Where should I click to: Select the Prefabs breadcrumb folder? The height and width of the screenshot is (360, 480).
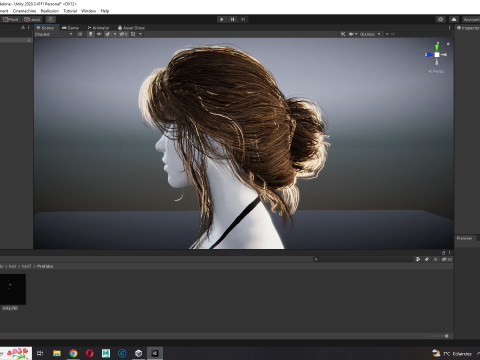pyautogui.click(x=45, y=266)
